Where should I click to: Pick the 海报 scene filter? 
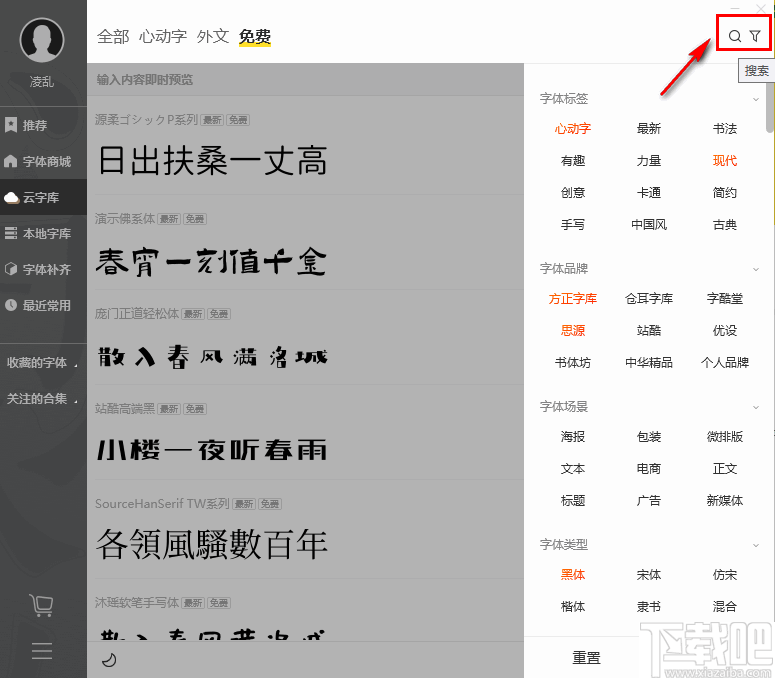click(x=573, y=437)
